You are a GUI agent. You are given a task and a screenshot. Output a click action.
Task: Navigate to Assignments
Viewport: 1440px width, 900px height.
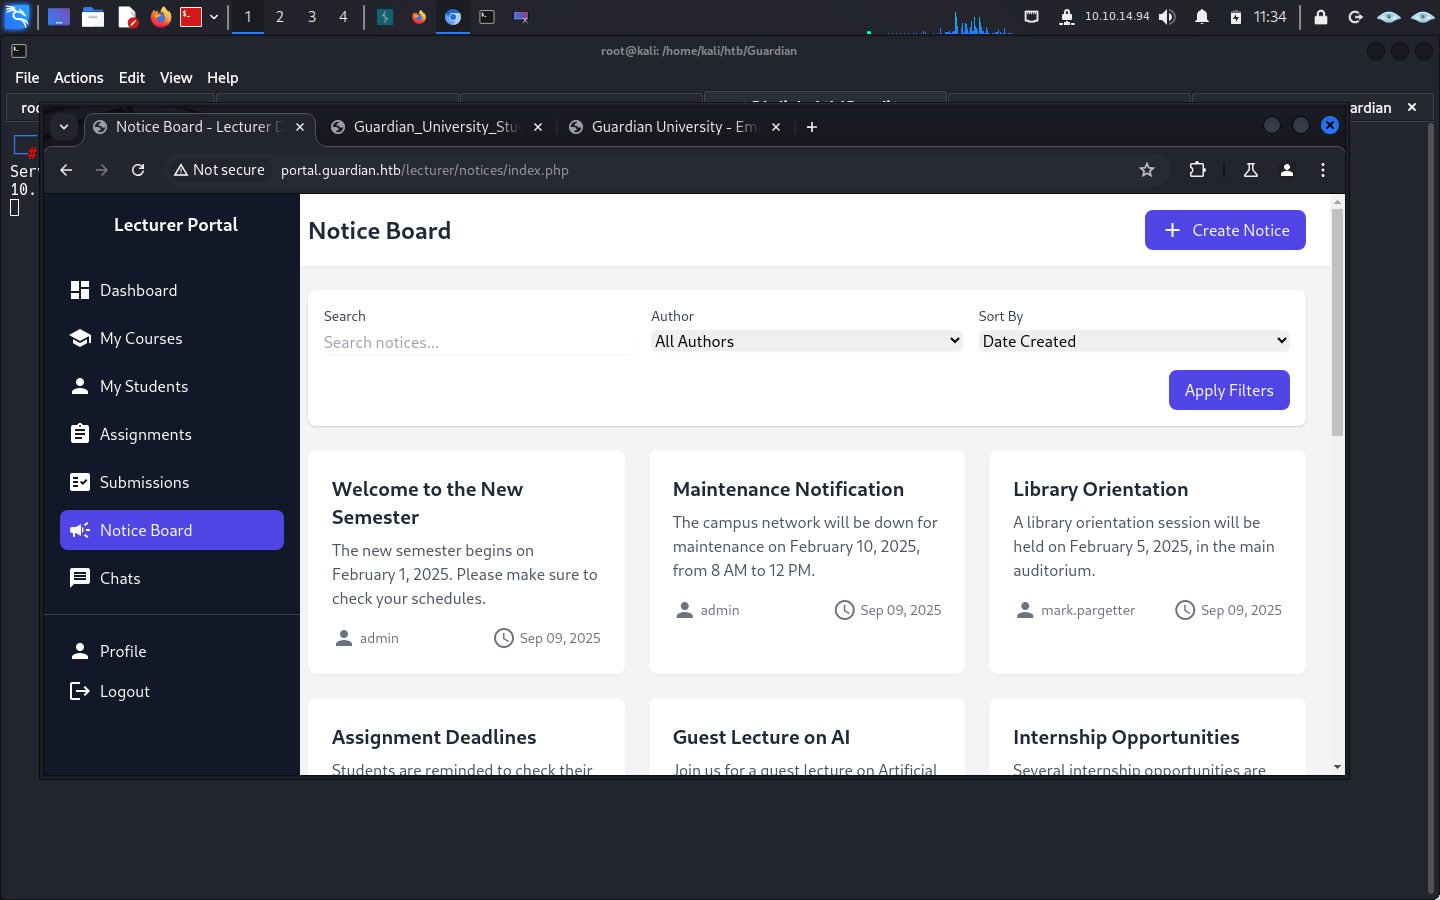[x=172, y=434]
